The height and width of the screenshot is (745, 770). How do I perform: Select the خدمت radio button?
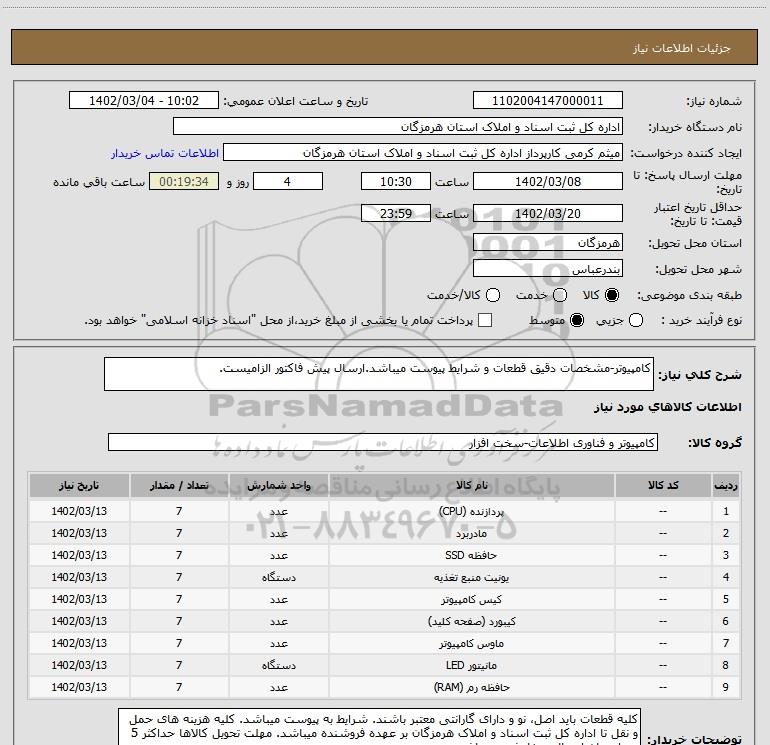tap(560, 295)
